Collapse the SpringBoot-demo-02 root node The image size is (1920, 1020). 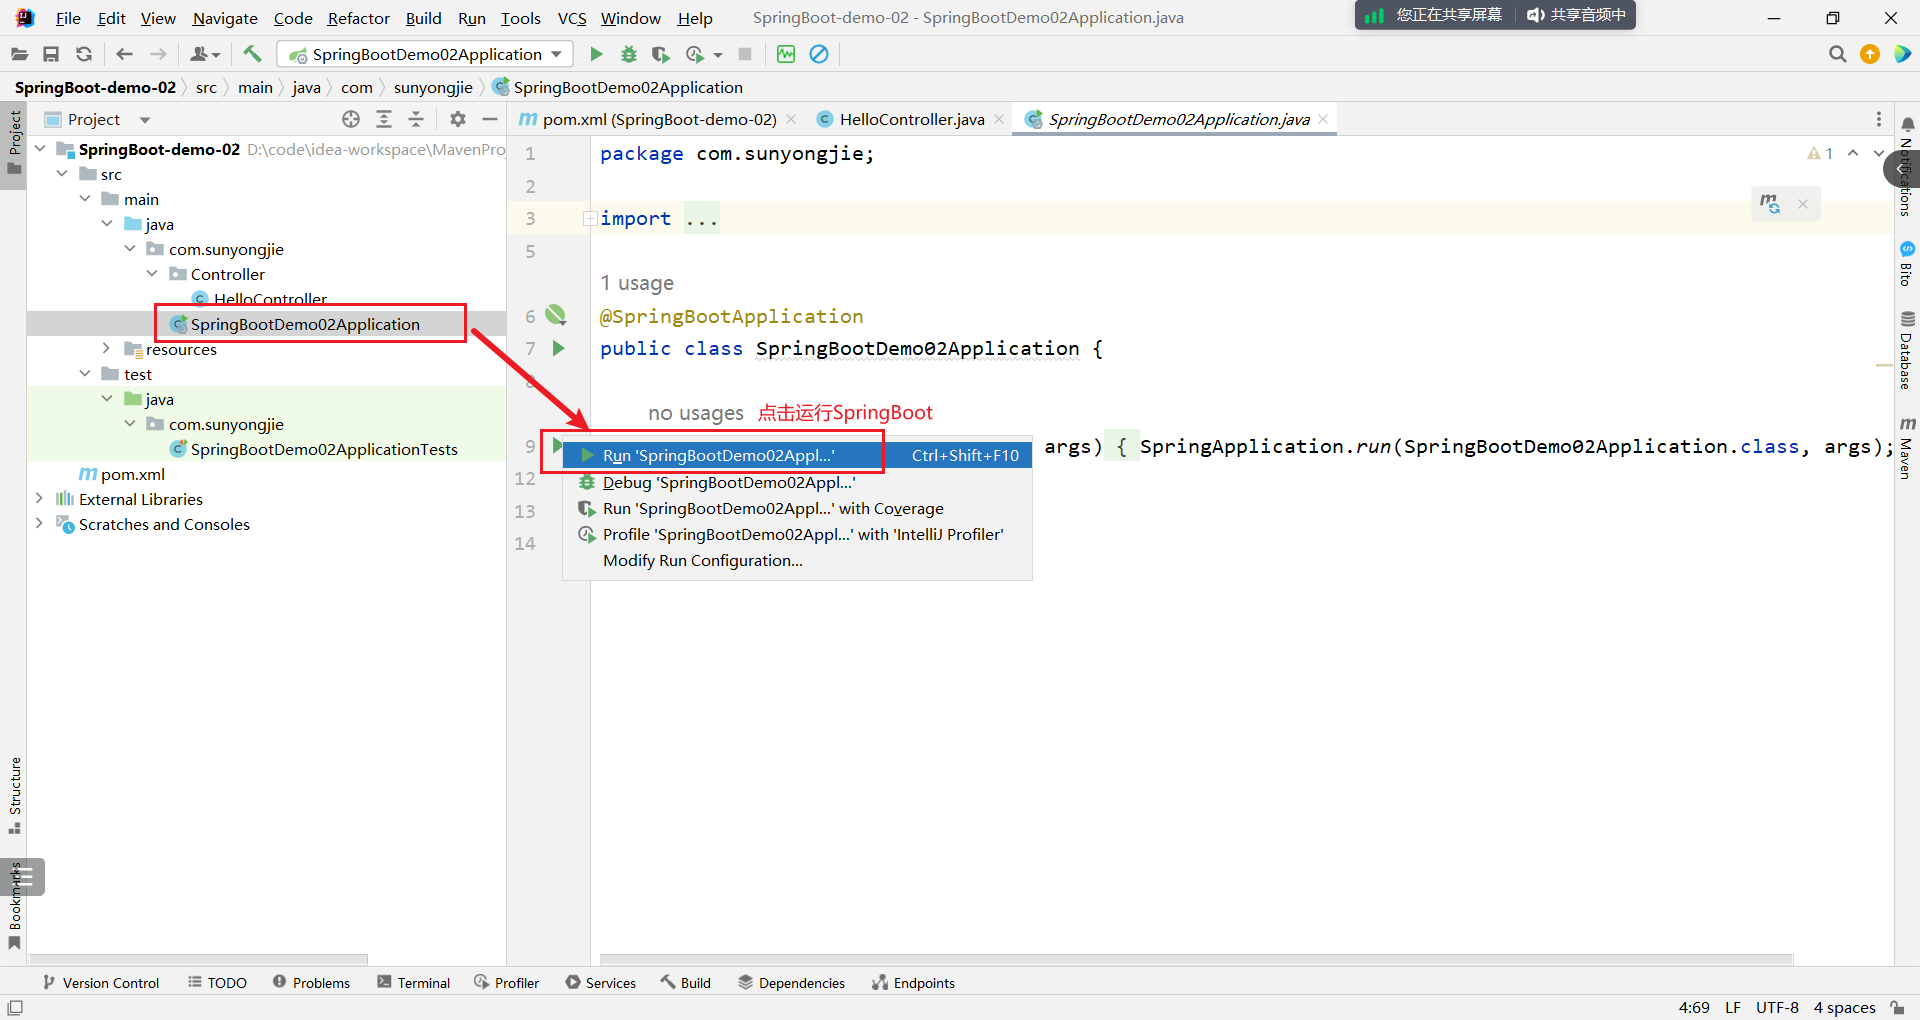[40, 149]
